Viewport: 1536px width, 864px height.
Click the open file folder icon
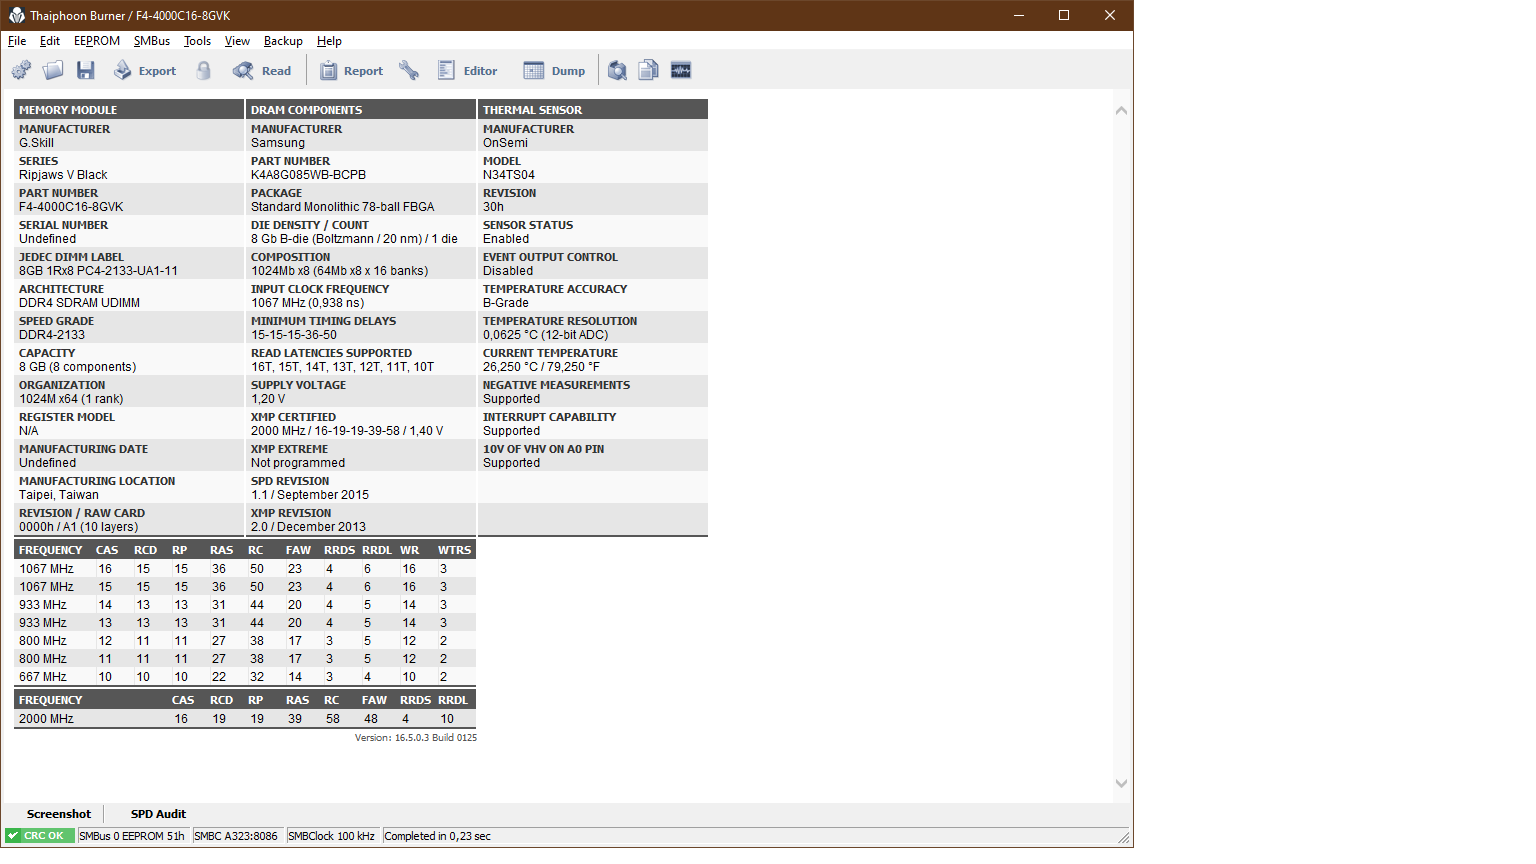click(53, 70)
